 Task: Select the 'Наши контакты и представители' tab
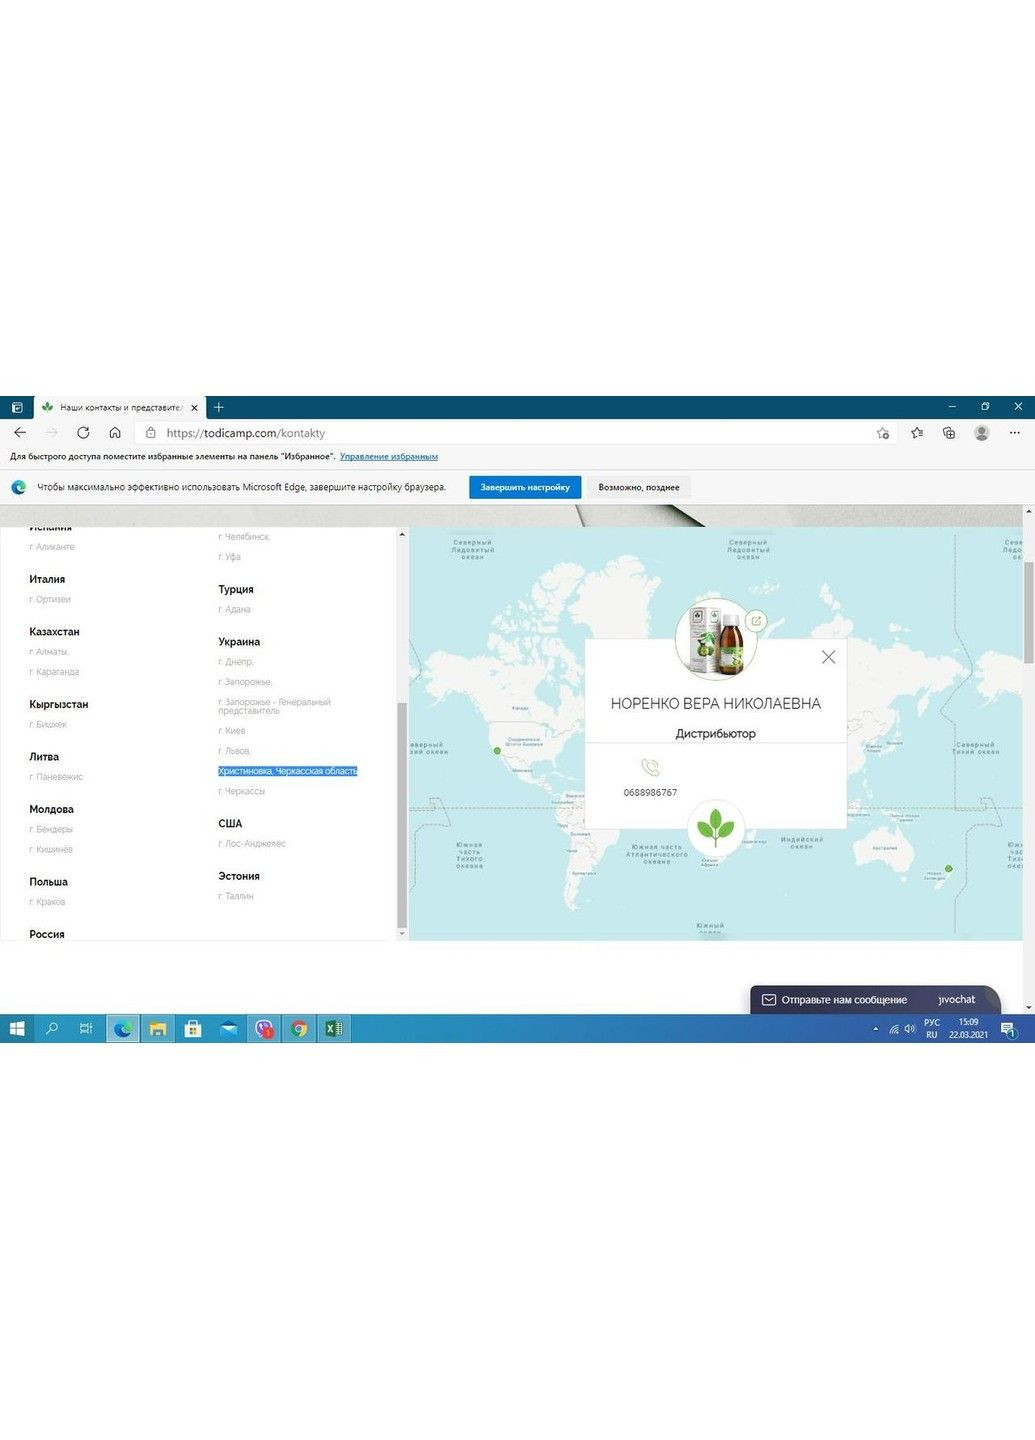(x=120, y=408)
